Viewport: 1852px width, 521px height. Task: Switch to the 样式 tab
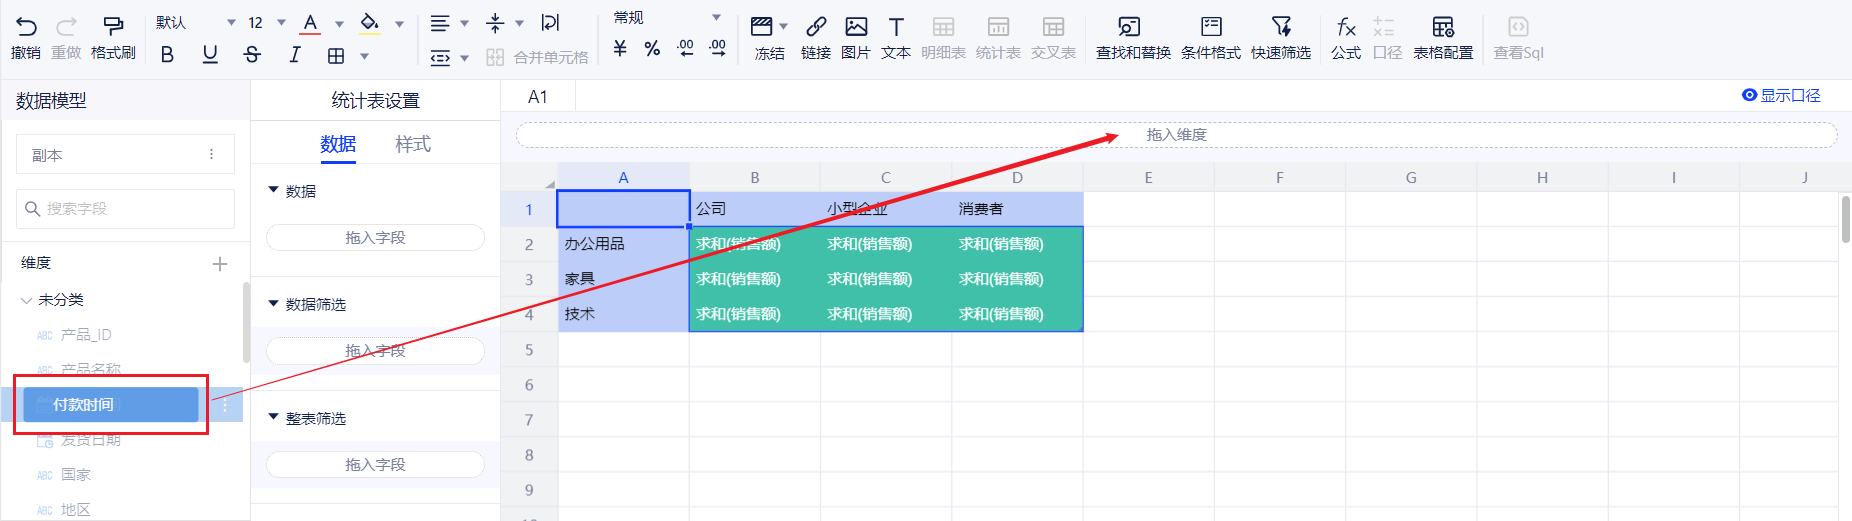point(412,144)
